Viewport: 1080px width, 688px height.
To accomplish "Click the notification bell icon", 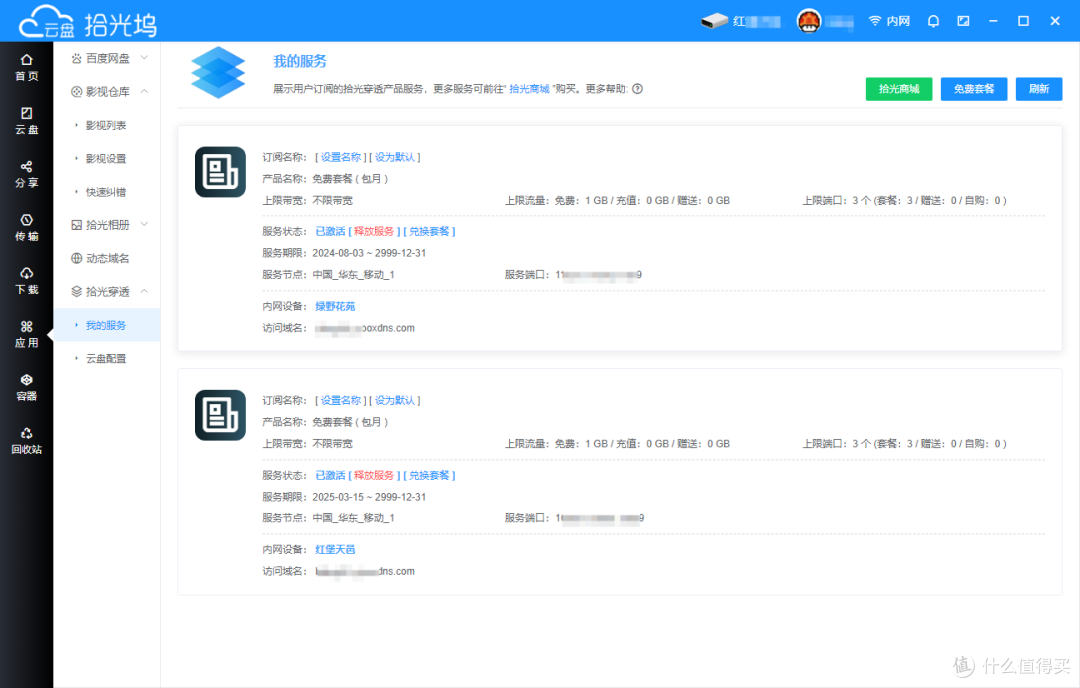I will [933, 21].
